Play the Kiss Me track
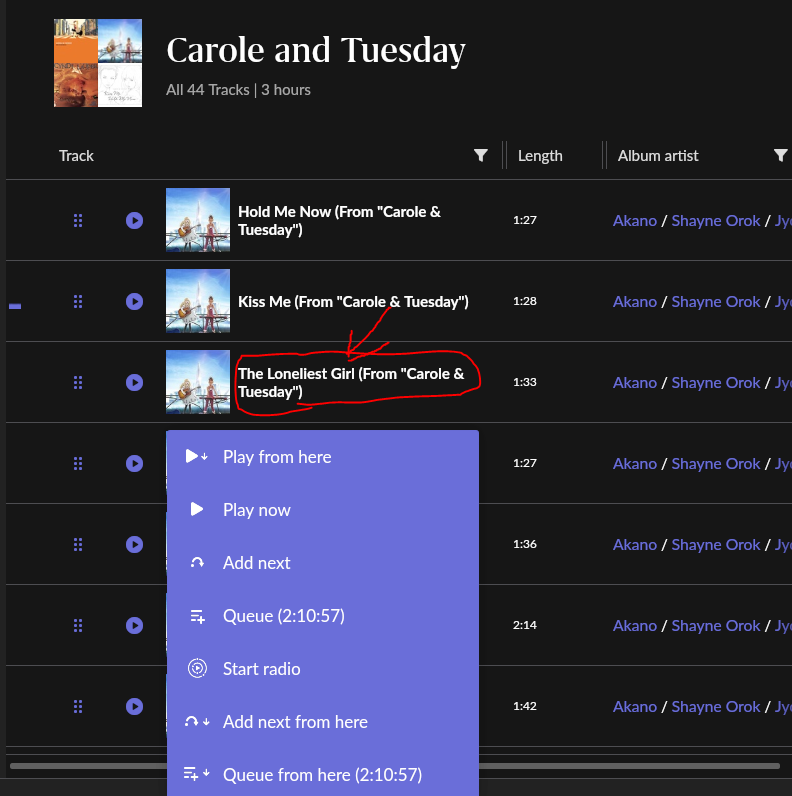This screenshot has height=796, width=792. coord(135,302)
